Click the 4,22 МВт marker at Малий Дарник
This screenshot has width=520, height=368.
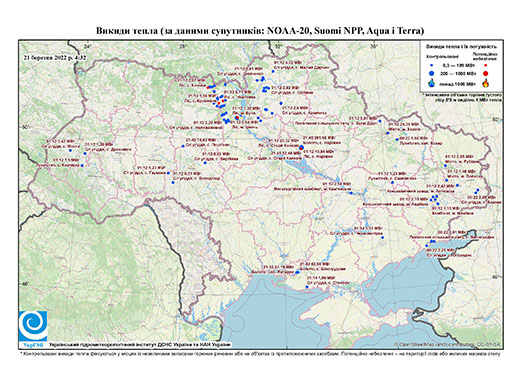[x=273, y=71]
